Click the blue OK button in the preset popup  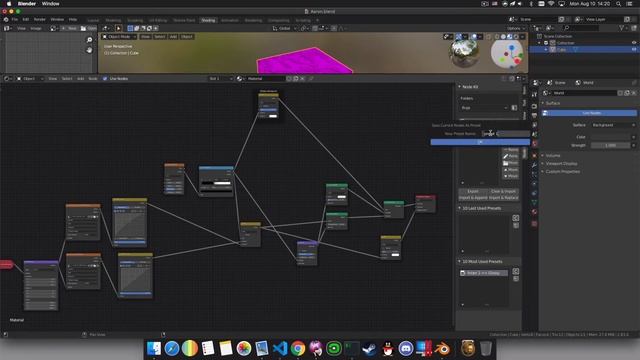pos(480,142)
